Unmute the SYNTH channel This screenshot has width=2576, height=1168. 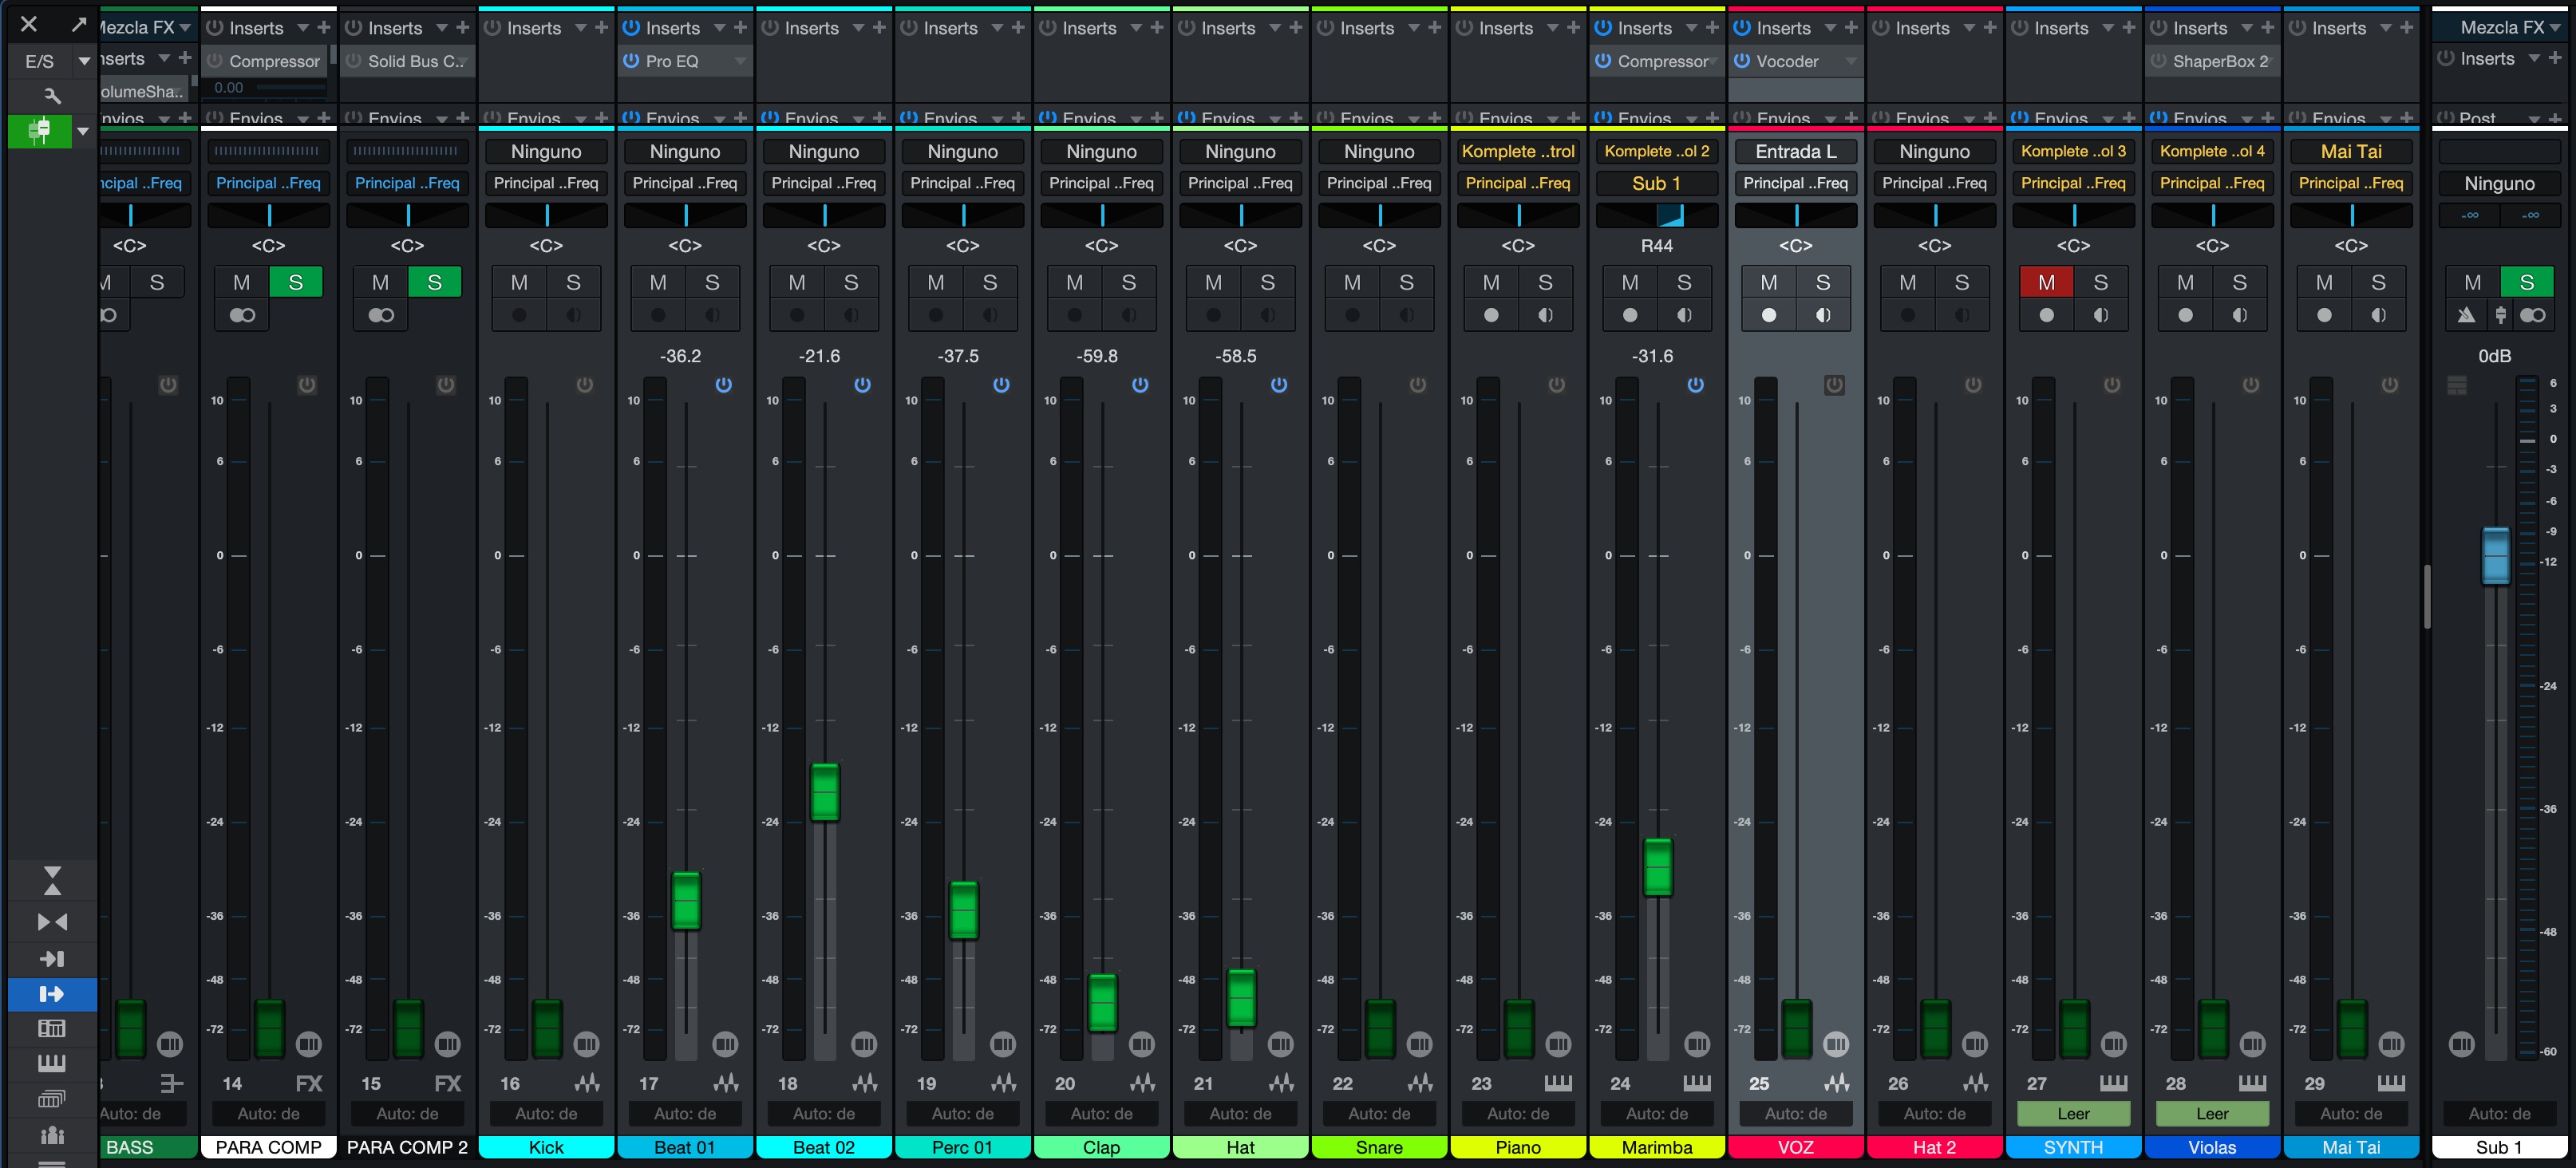click(2046, 283)
